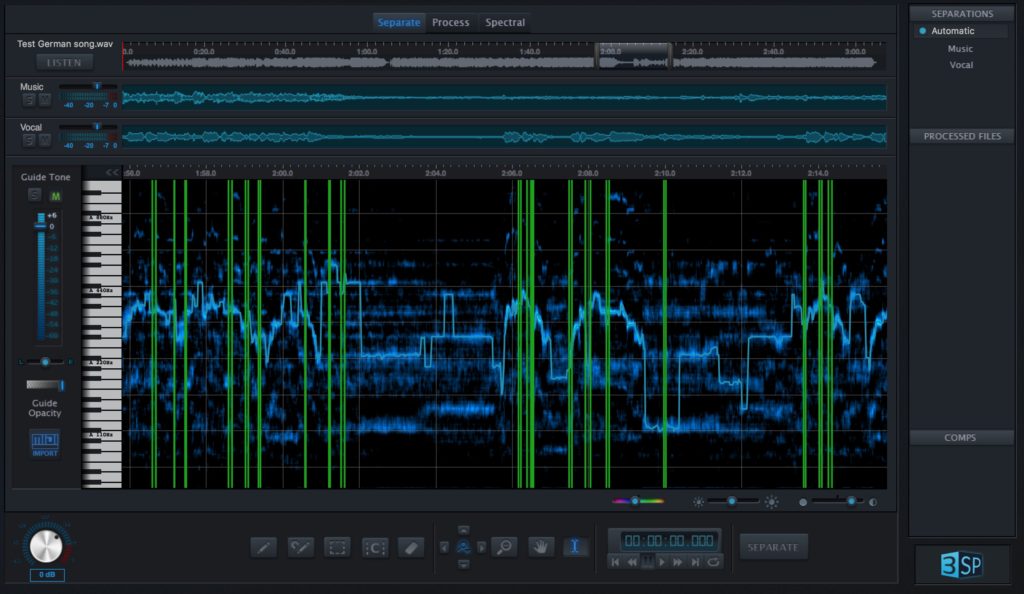Image resolution: width=1024 pixels, height=594 pixels.
Task: Select the line draw tool
Action: pos(264,547)
